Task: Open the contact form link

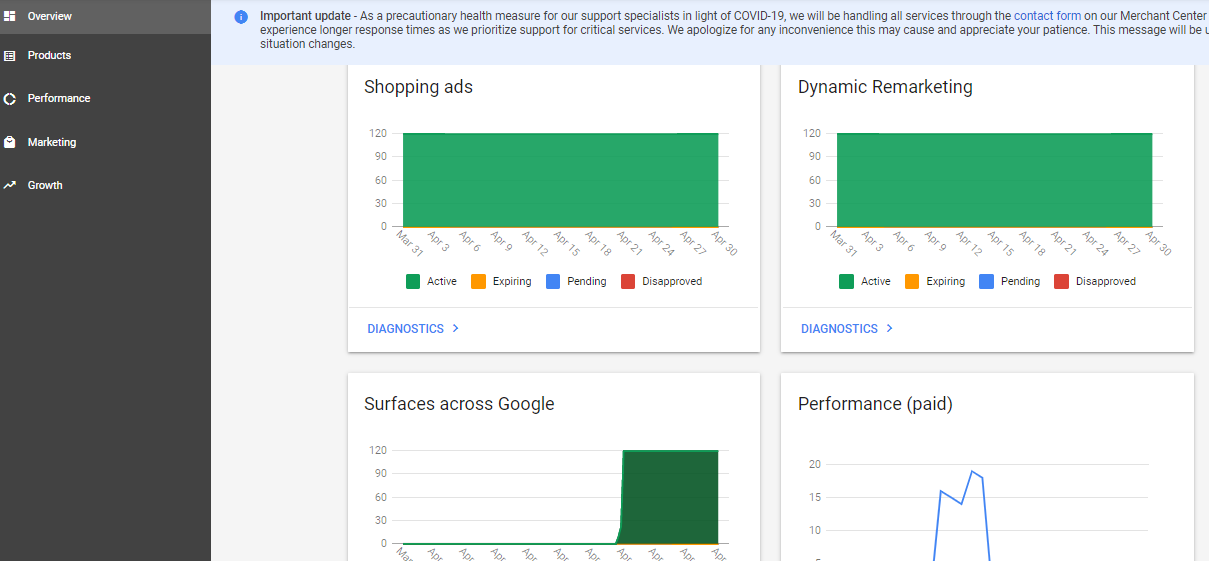Action: click(x=1047, y=16)
